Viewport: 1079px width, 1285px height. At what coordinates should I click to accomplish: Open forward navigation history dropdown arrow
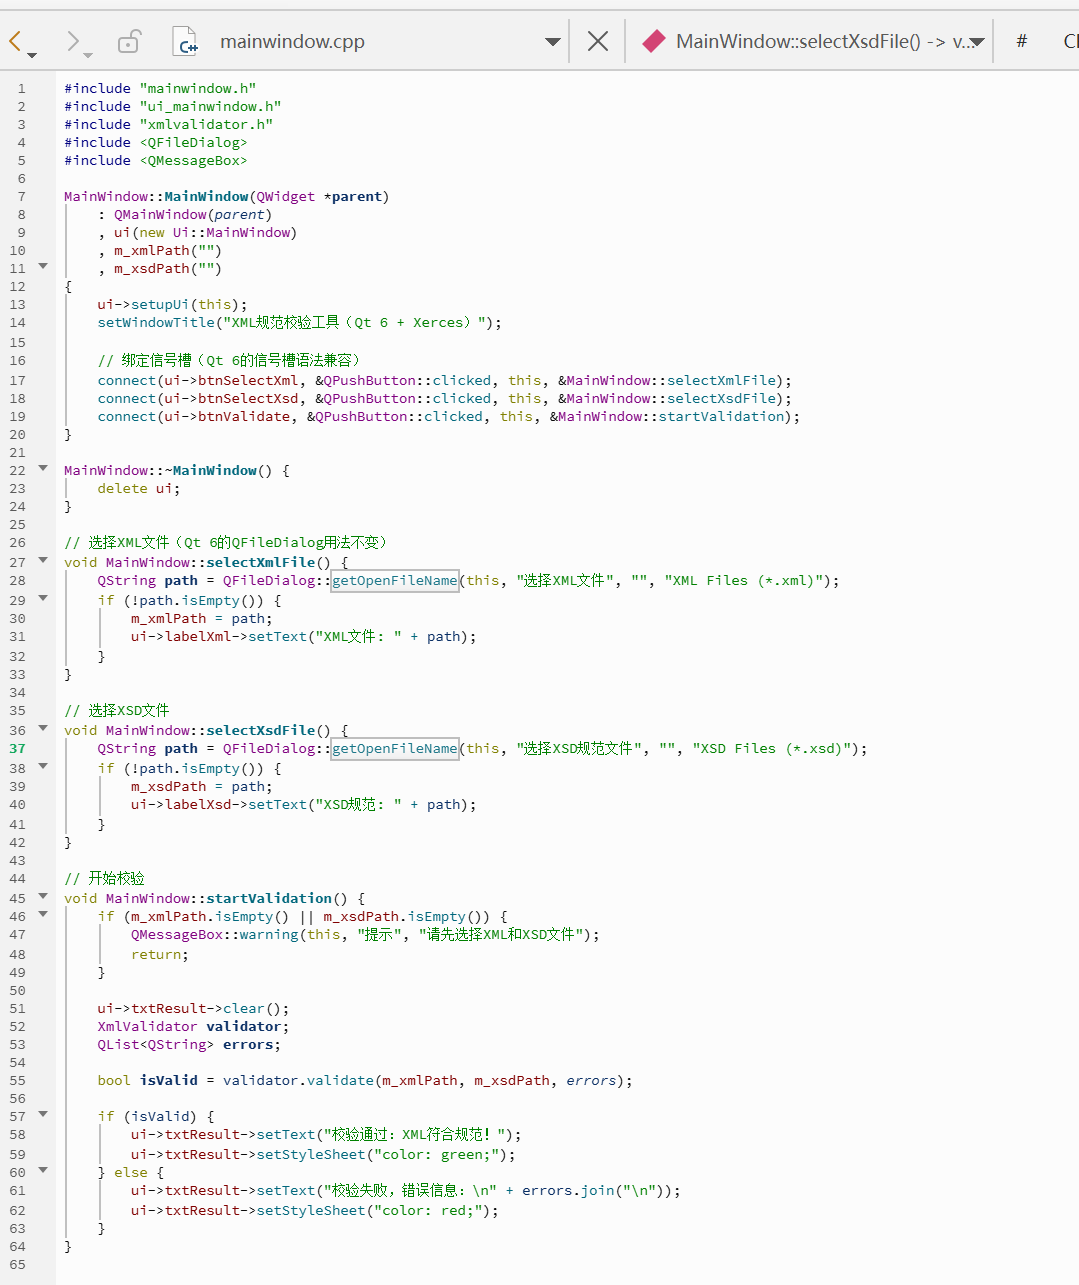[88, 55]
